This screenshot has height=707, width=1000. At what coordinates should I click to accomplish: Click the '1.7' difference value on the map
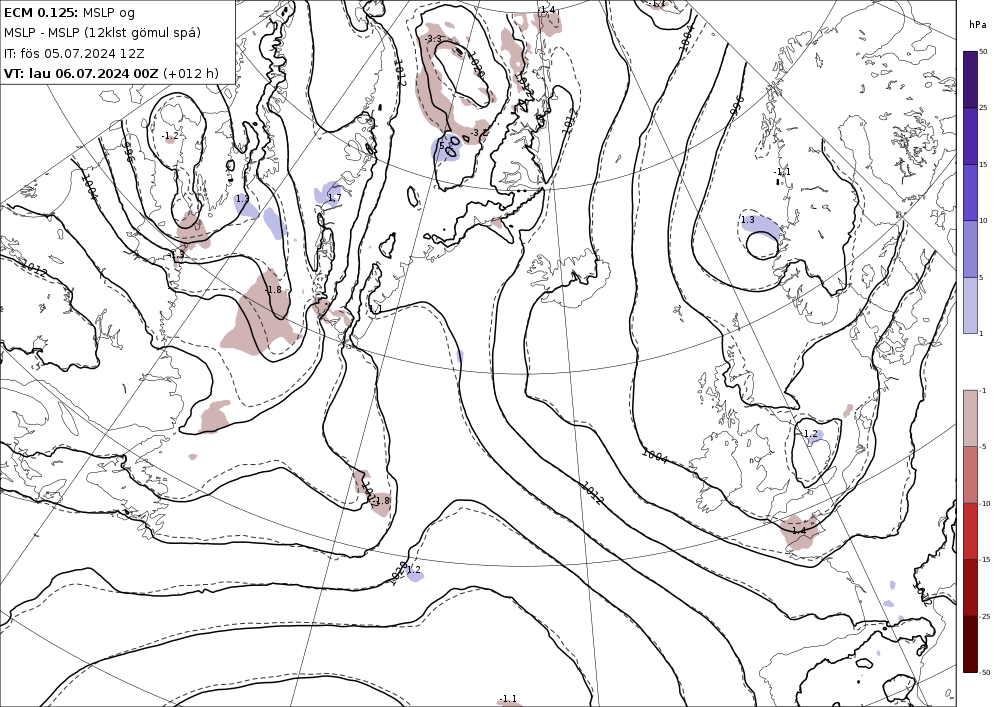pos(334,198)
